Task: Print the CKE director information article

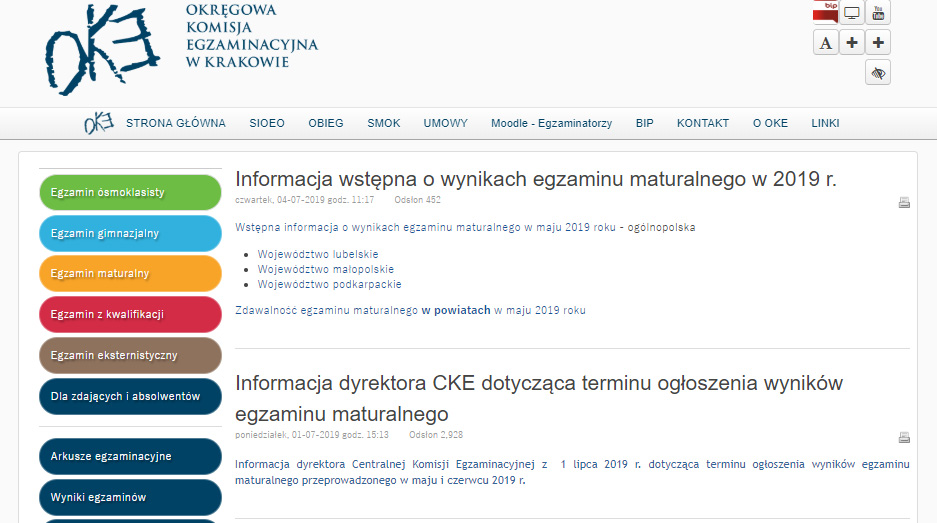Action: [x=904, y=437]
